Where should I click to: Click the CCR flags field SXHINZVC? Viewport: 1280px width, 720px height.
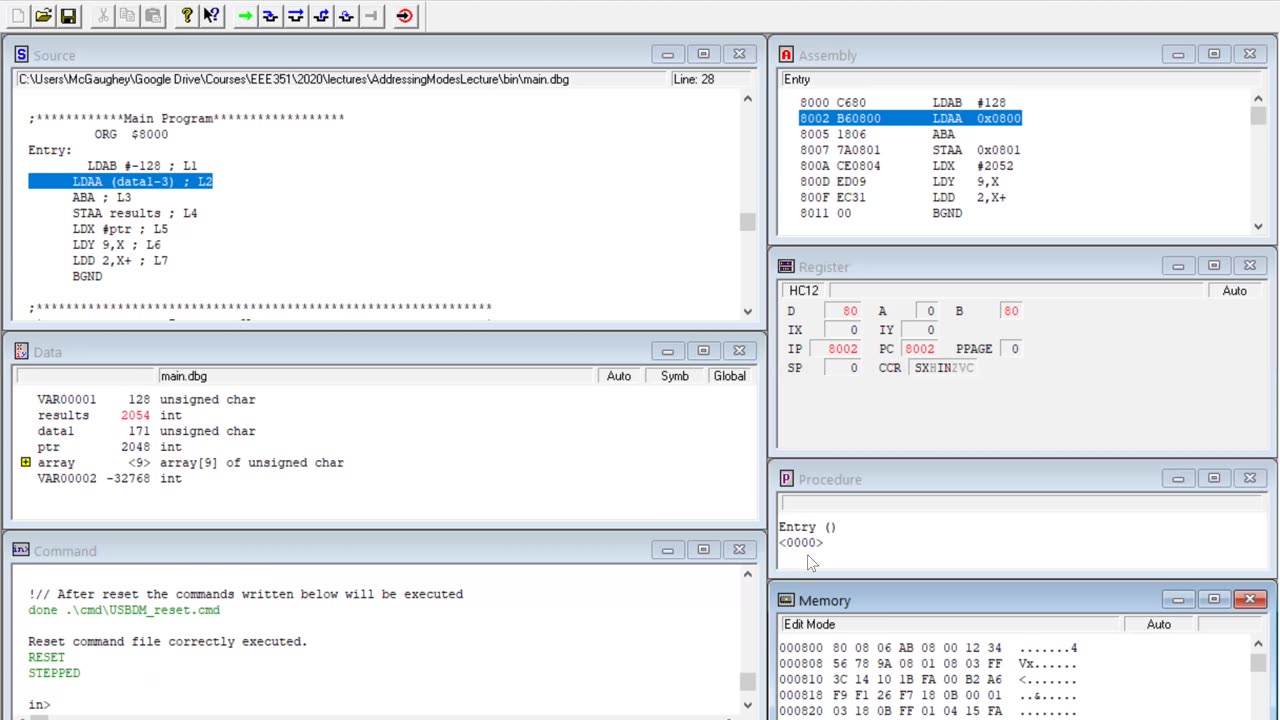coord(944,368)
